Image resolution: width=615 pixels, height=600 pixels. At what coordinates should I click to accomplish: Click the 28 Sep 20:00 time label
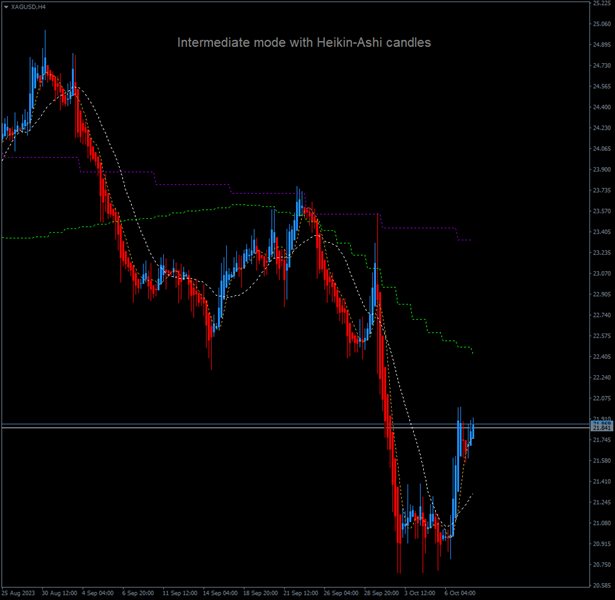(x=382, y=593)
